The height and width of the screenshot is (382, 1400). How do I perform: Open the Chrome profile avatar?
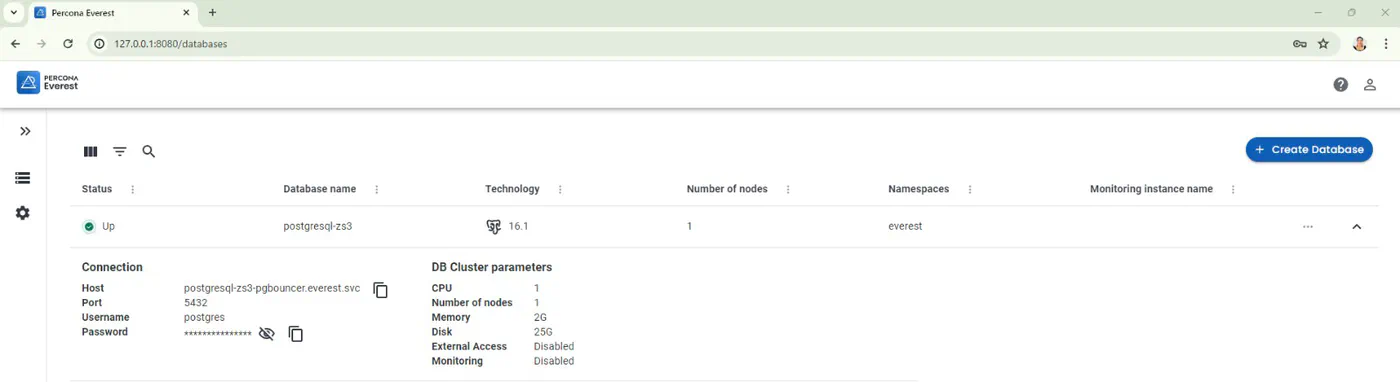tap(1360, 44)
